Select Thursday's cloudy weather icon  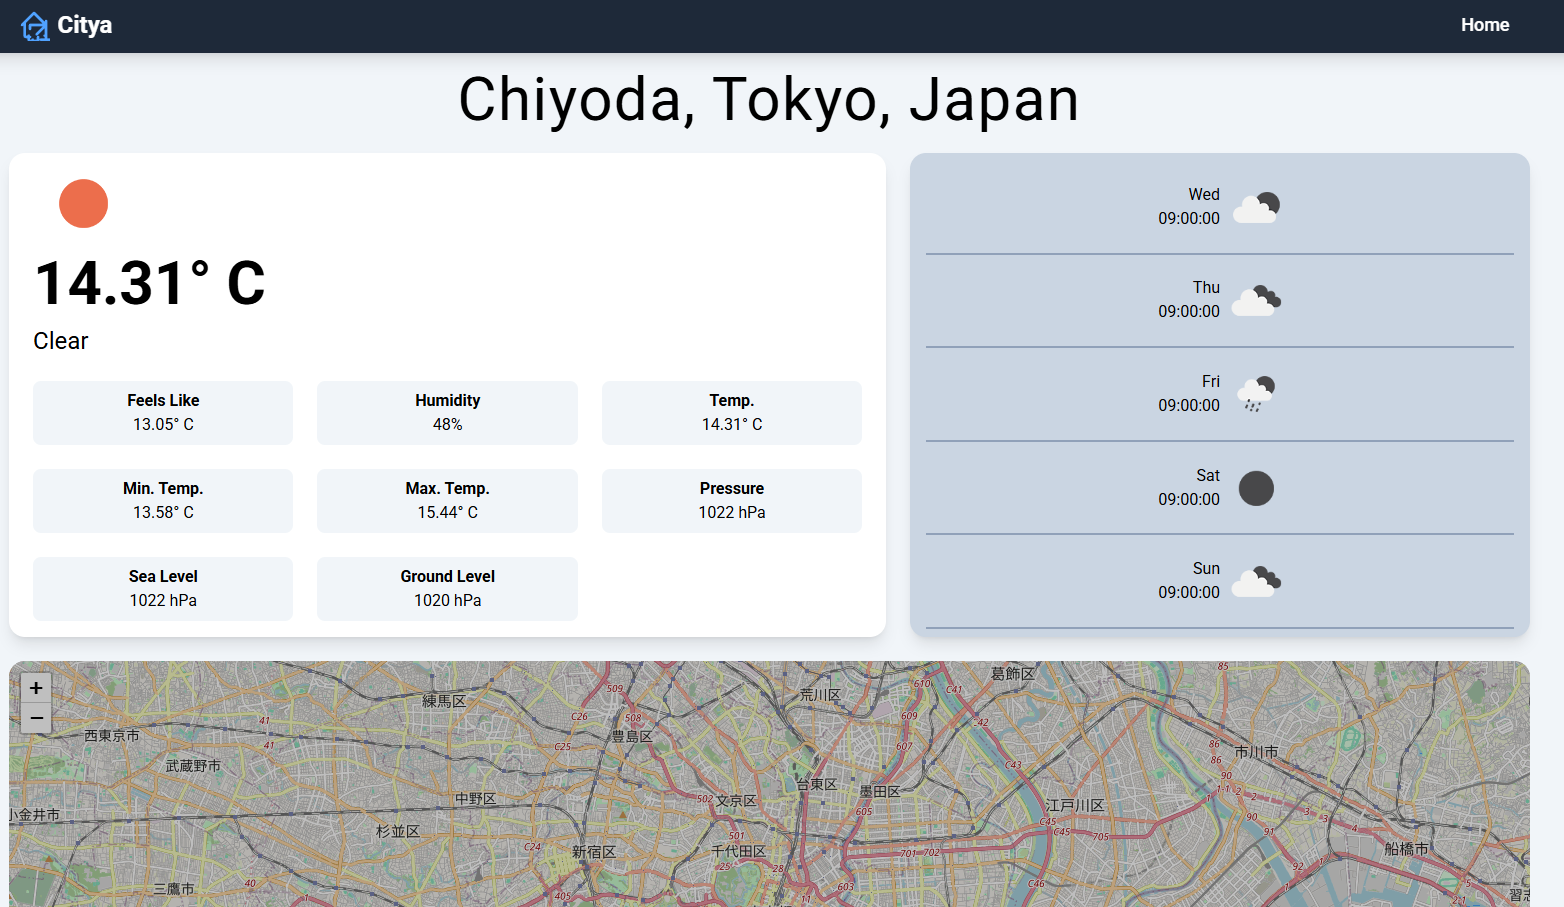(1256, 300)
